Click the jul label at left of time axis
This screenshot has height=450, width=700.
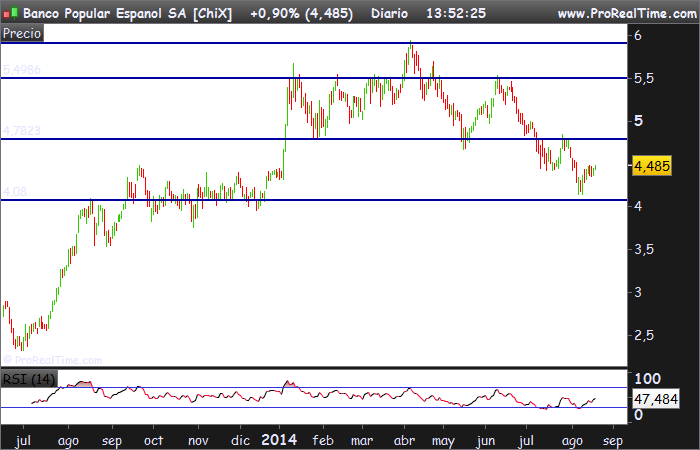(x=23, y=441)
